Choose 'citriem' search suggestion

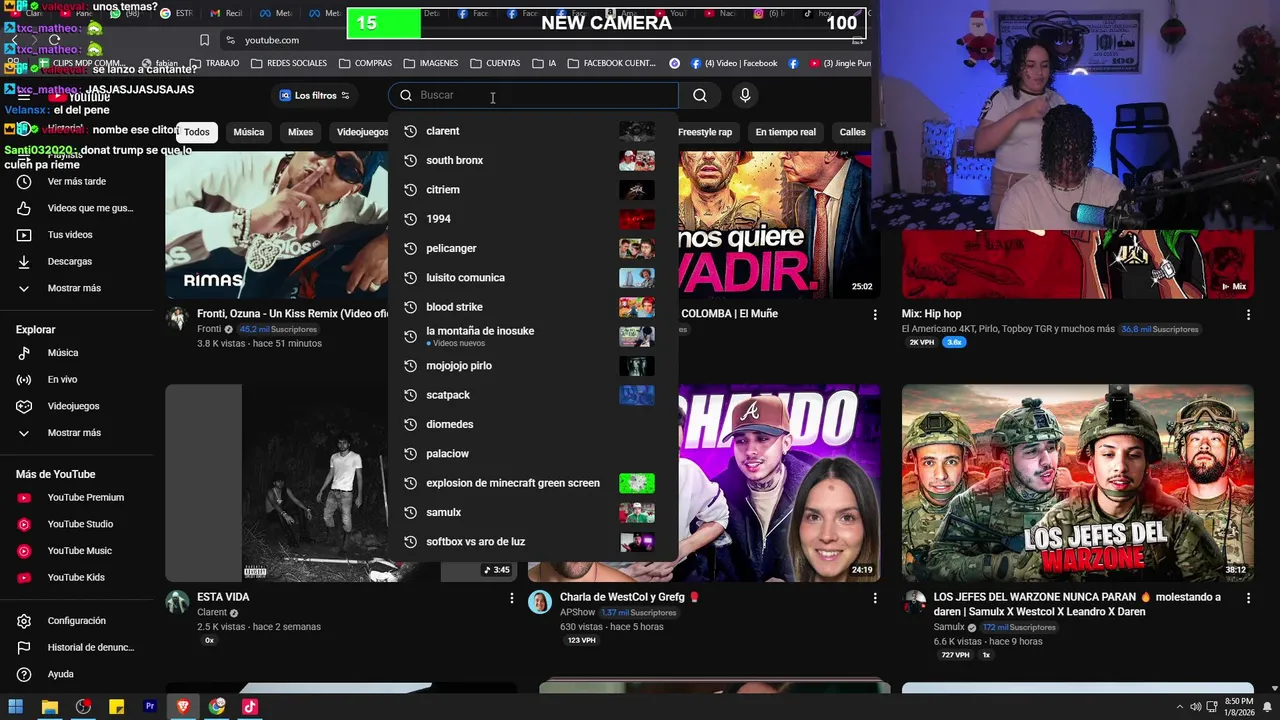[x=533, y=190]
